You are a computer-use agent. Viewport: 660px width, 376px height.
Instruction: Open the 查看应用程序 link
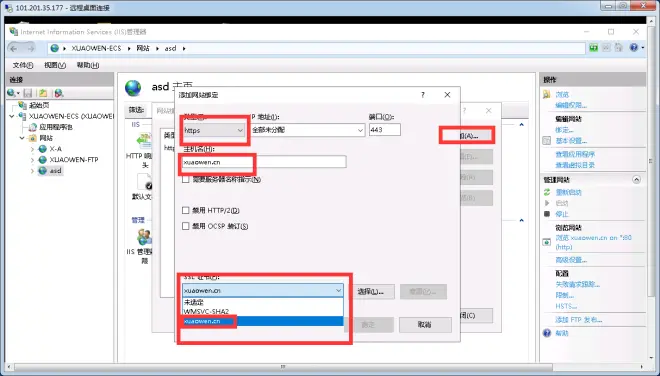pyautogui.click(x=575, y=154)
